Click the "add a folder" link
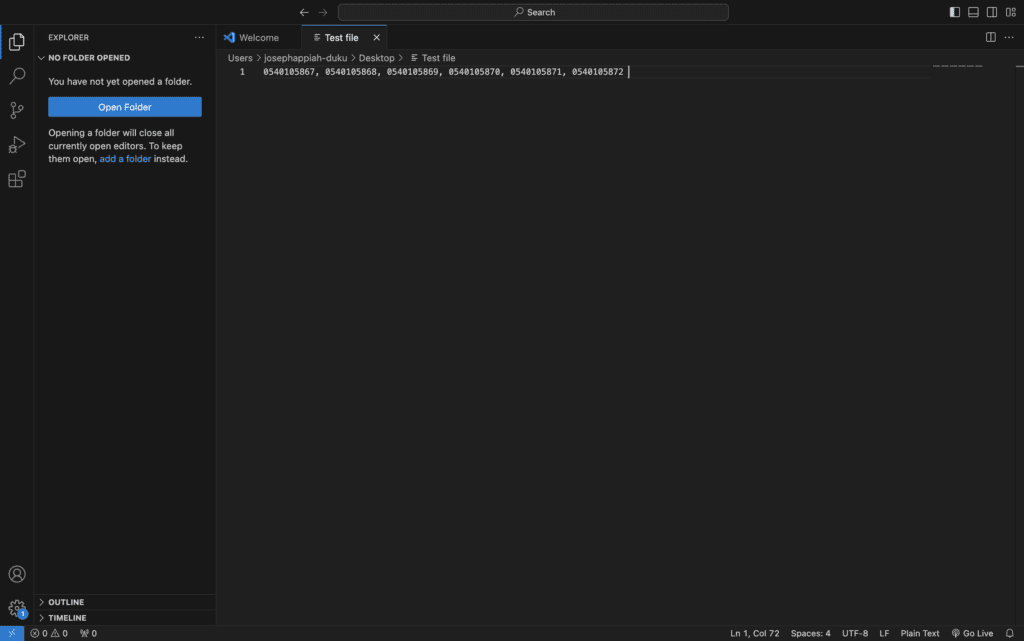Image resolution: width=1024 pixels, height=641 pixels. click(x=125, y=159)
